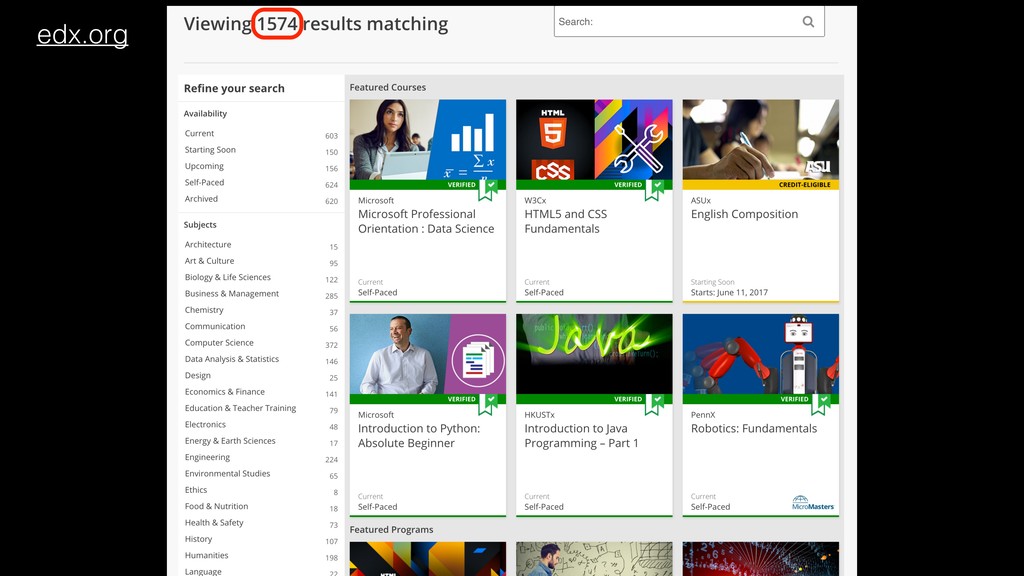The image size is (1024, 576).
Task: Click title 'English Composition'
Action: (744, 214)
